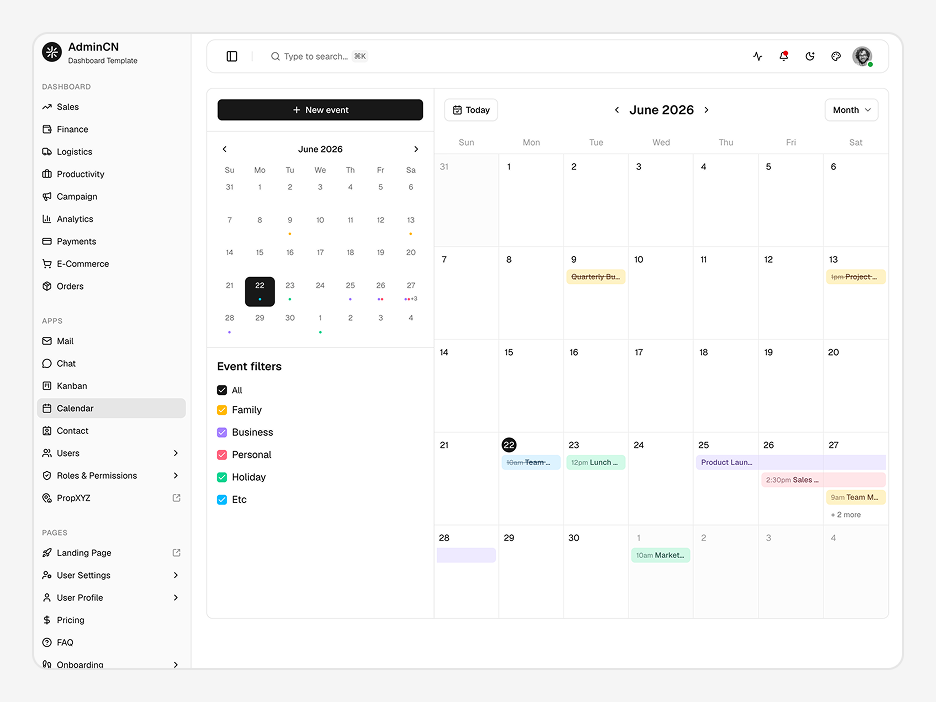Focus the Type to search field

click(x=319, y=56)
